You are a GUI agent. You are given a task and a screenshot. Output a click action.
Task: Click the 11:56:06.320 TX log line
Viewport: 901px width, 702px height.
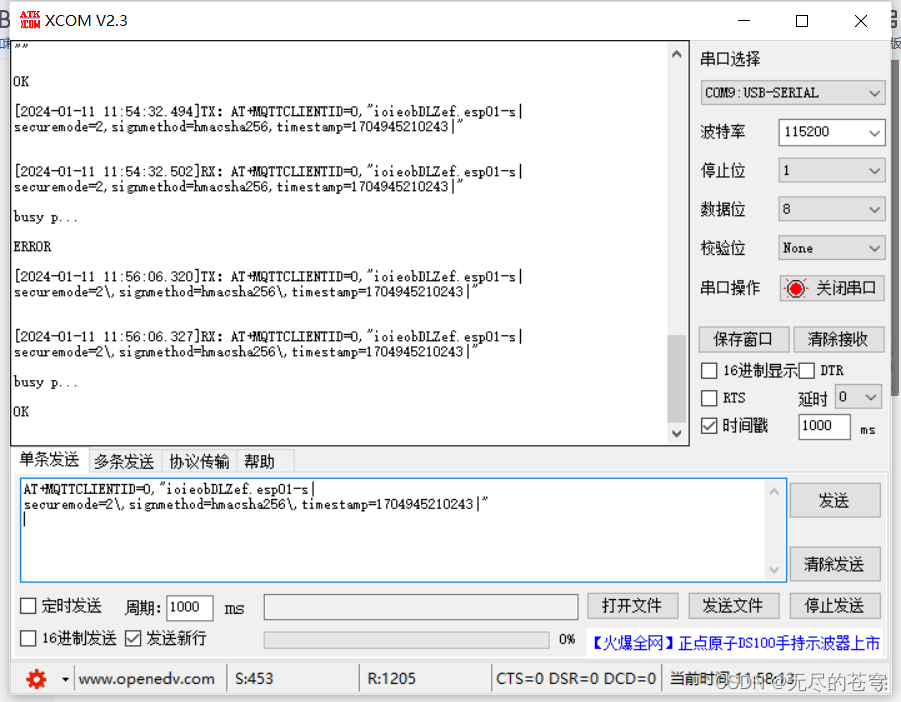[x=268, y=284]
